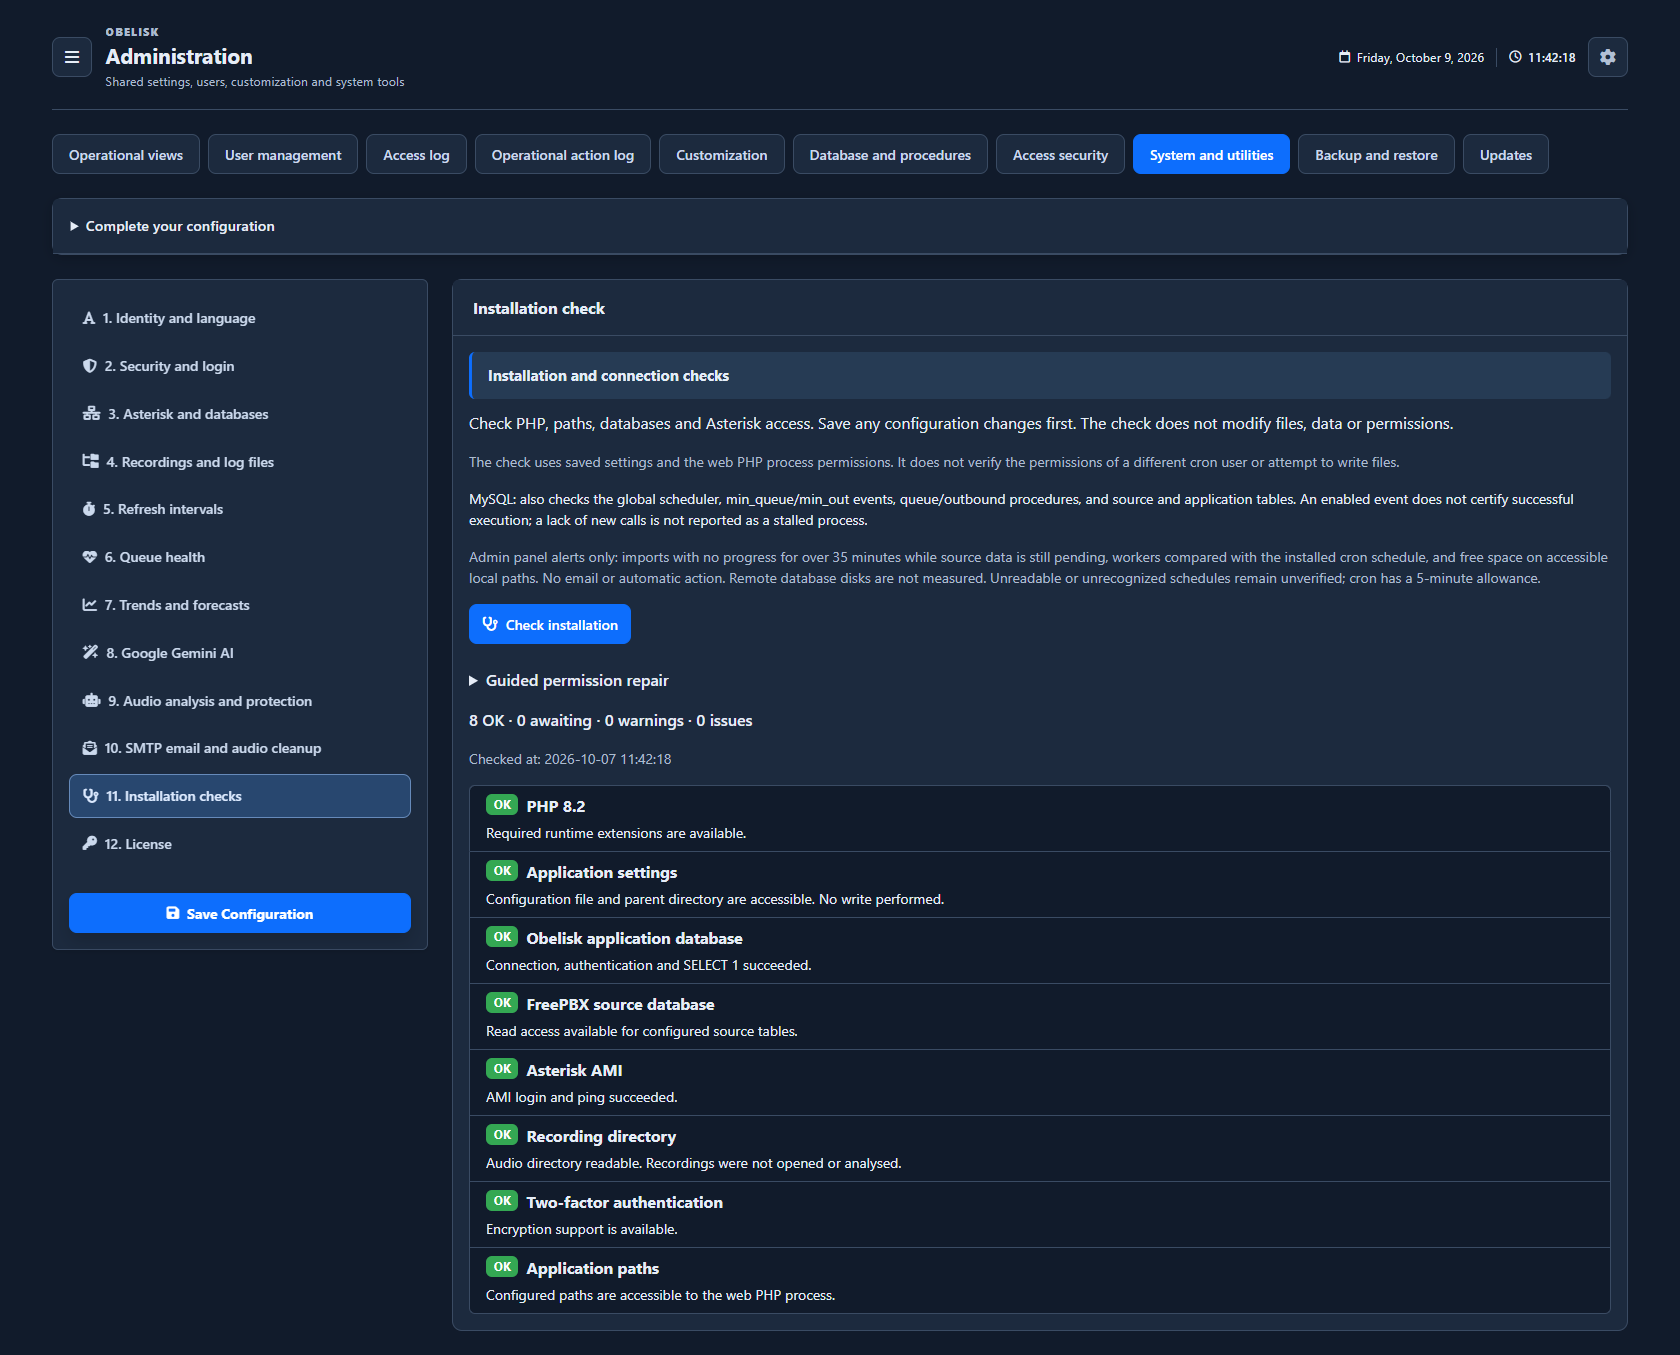The height and width of the screenshot is (1355, 1680).
Task: Select the Customization tab
Action: [x=722, y=154]
